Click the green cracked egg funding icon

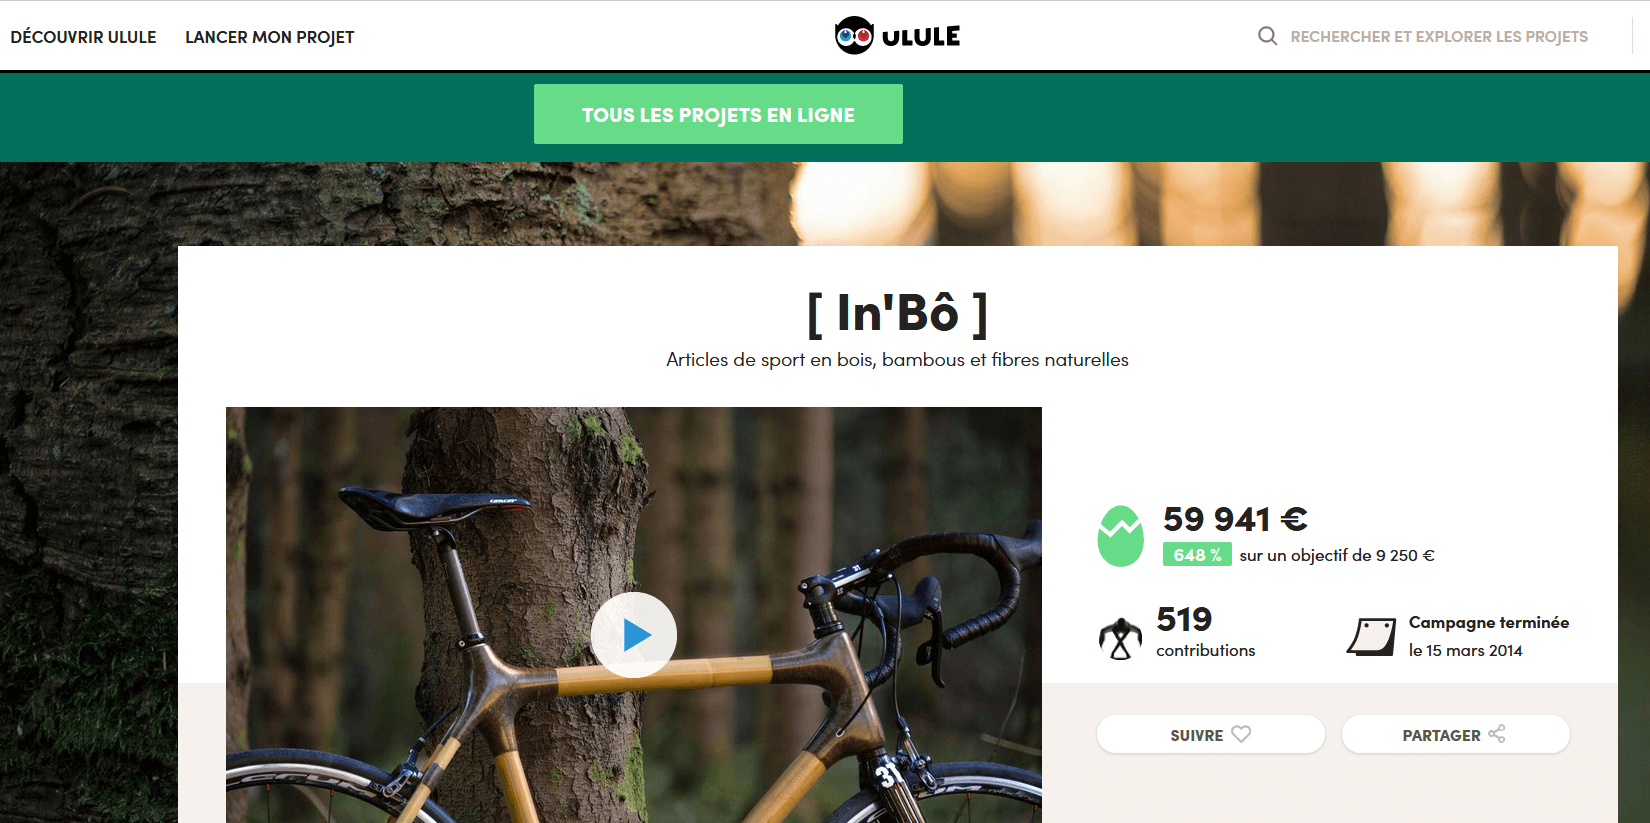pos(1120,536)
